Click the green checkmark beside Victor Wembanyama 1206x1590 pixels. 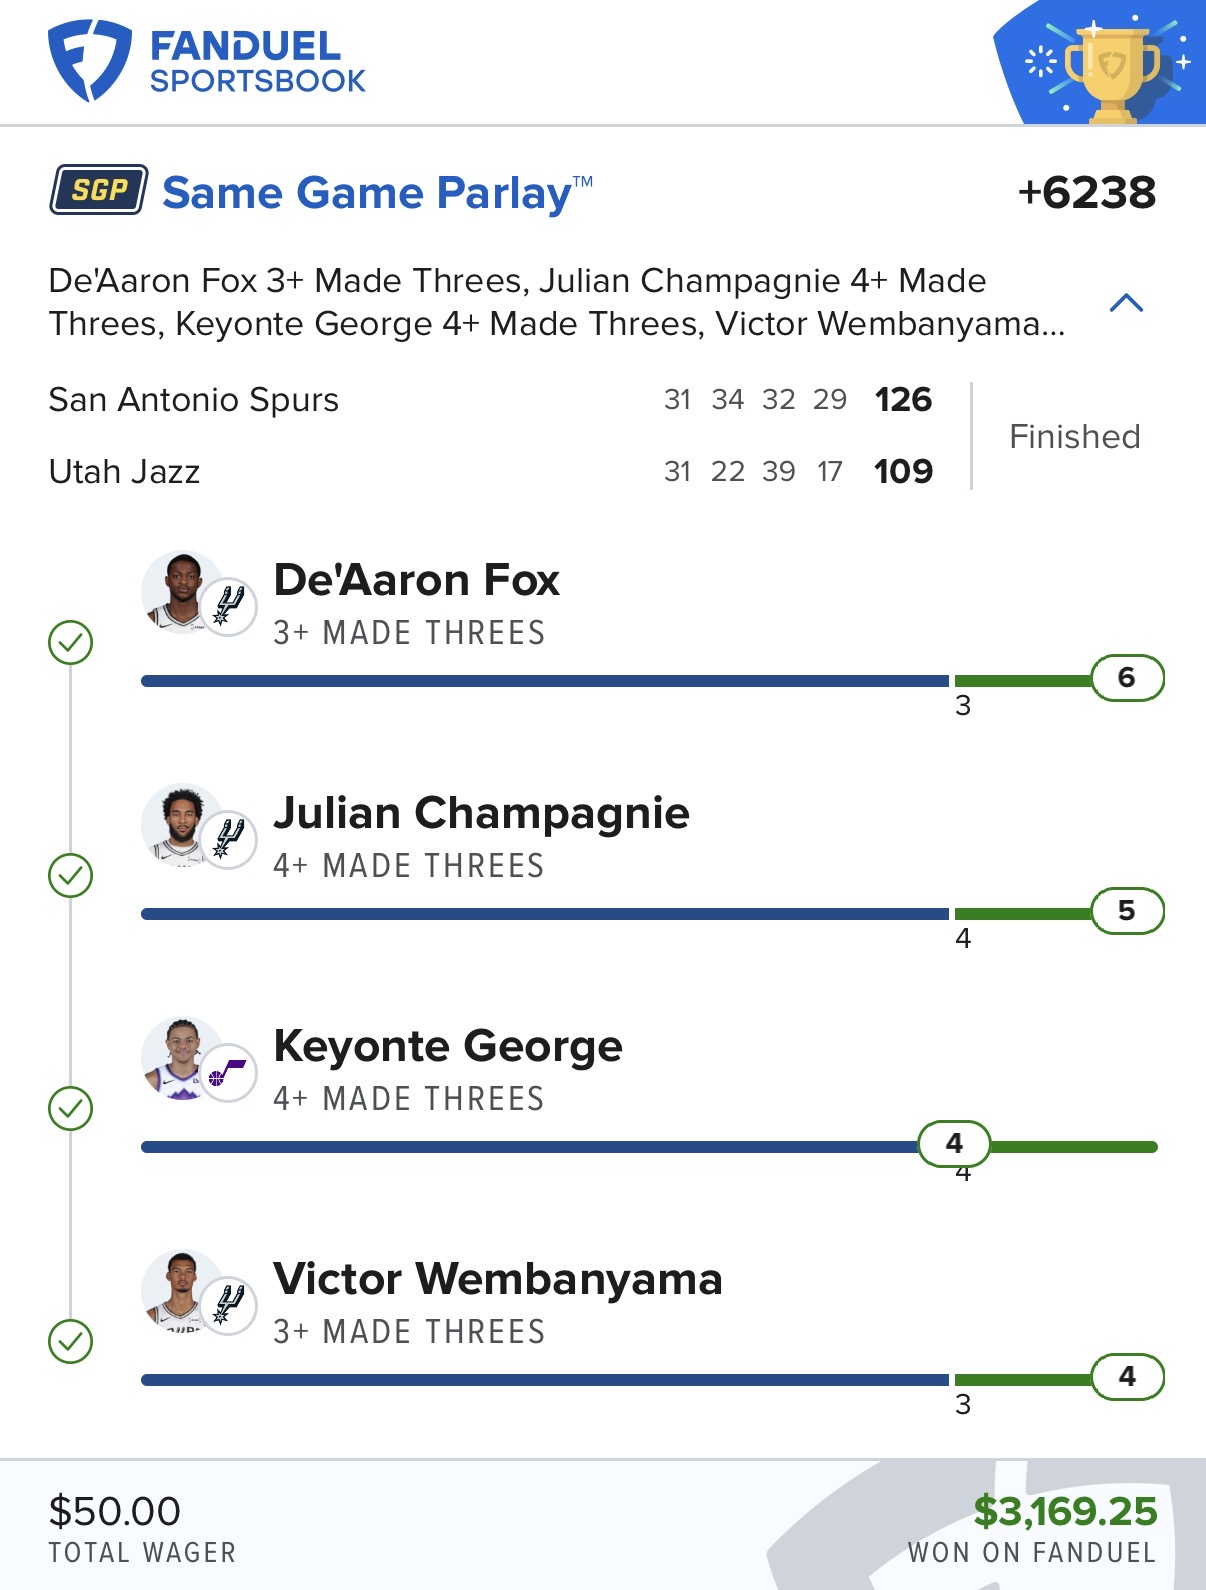(71, 1342)
